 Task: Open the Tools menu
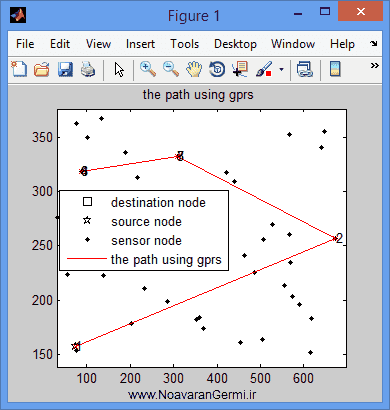point(185,44)
